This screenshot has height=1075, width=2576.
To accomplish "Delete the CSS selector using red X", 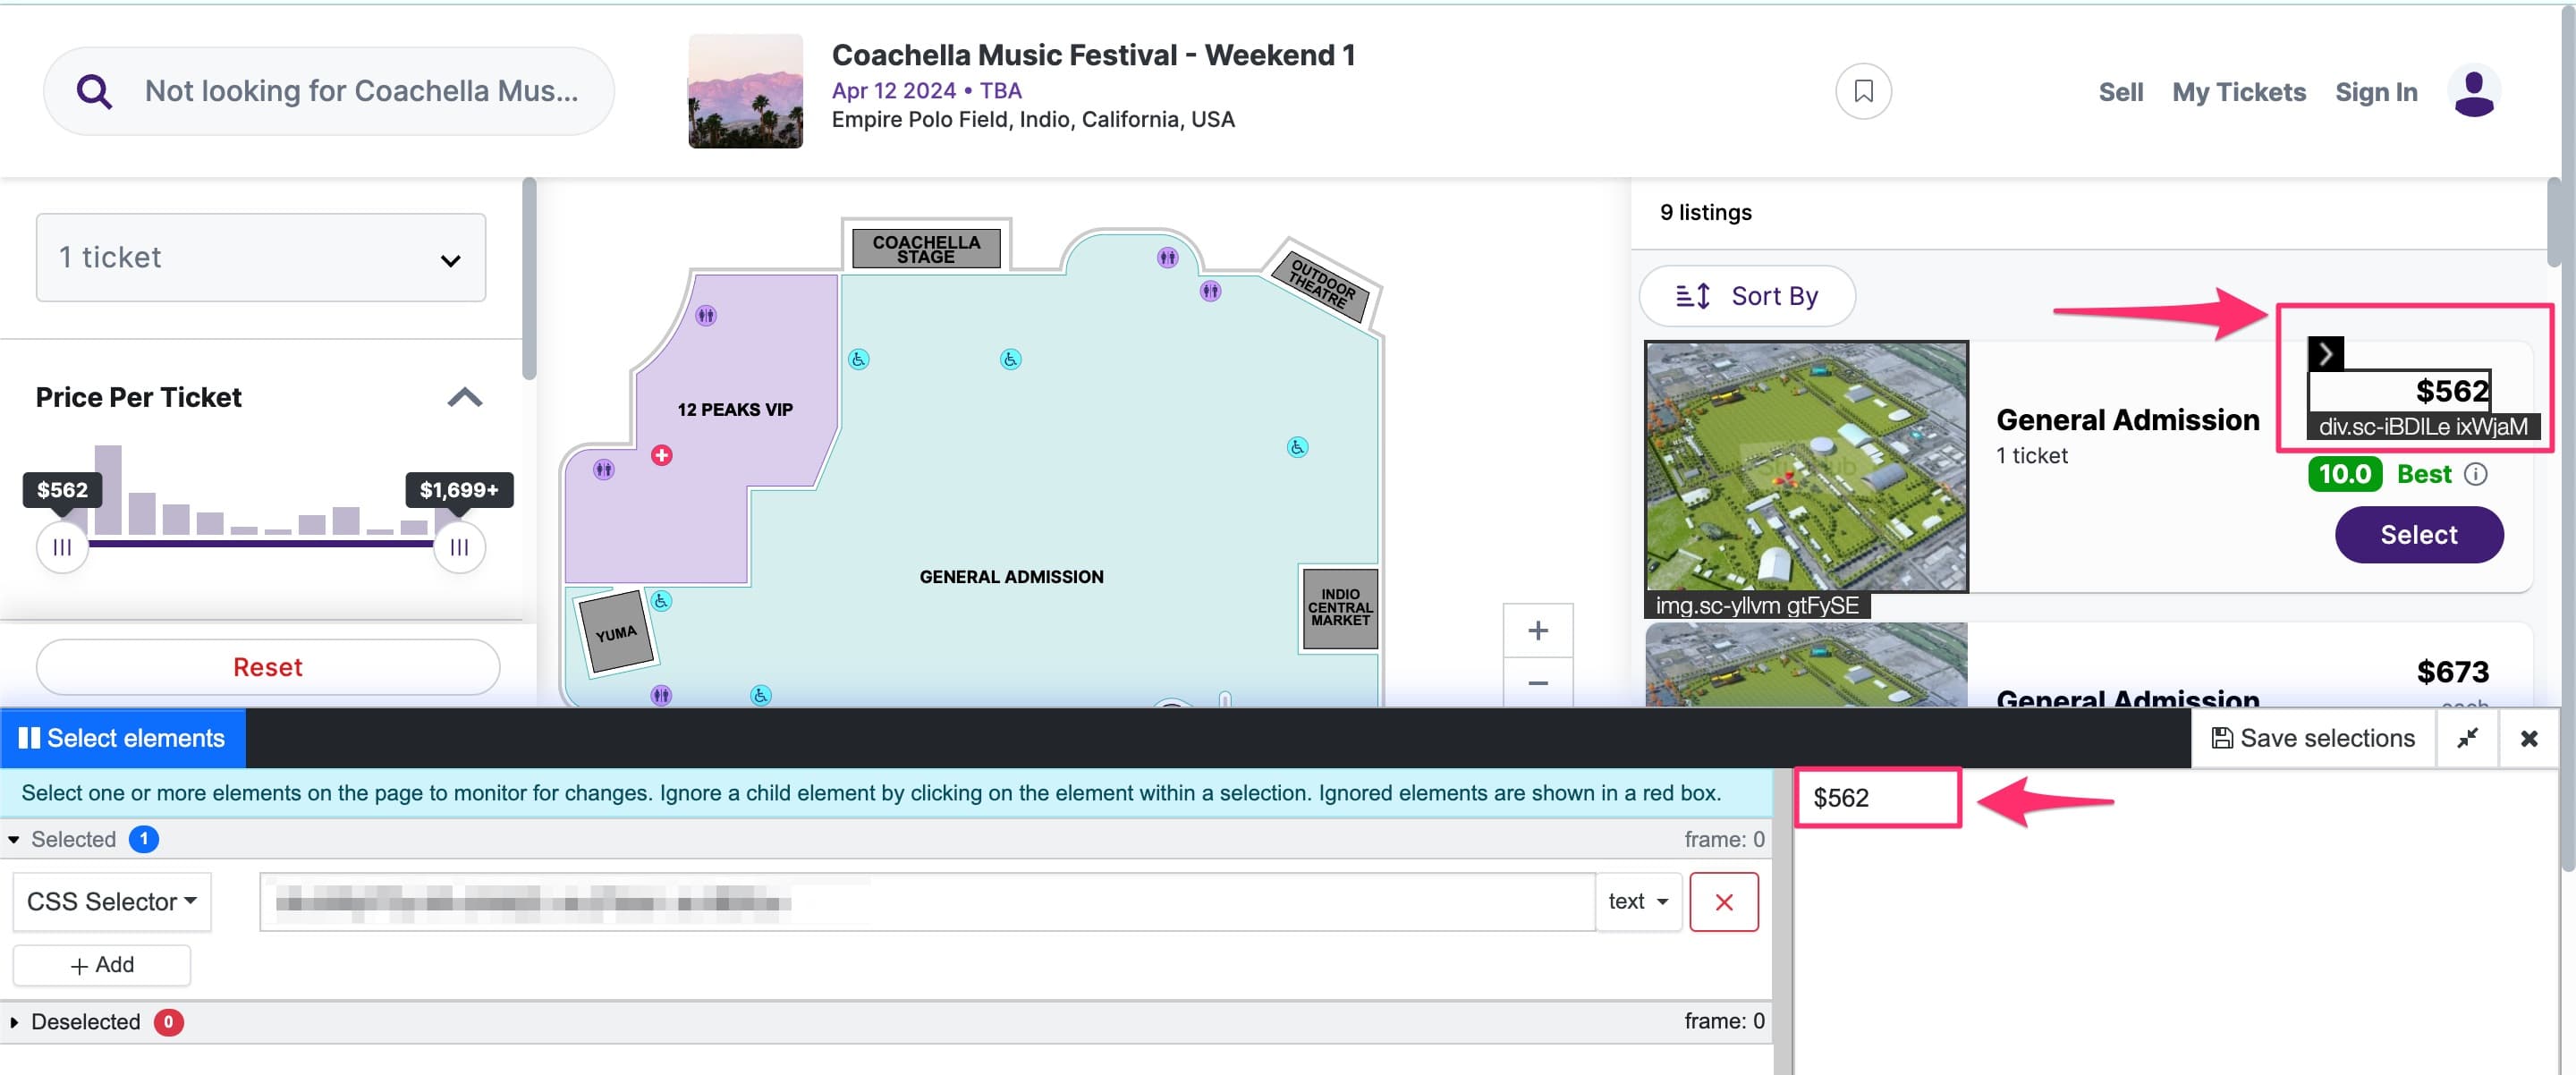I will pos(1724,901).
